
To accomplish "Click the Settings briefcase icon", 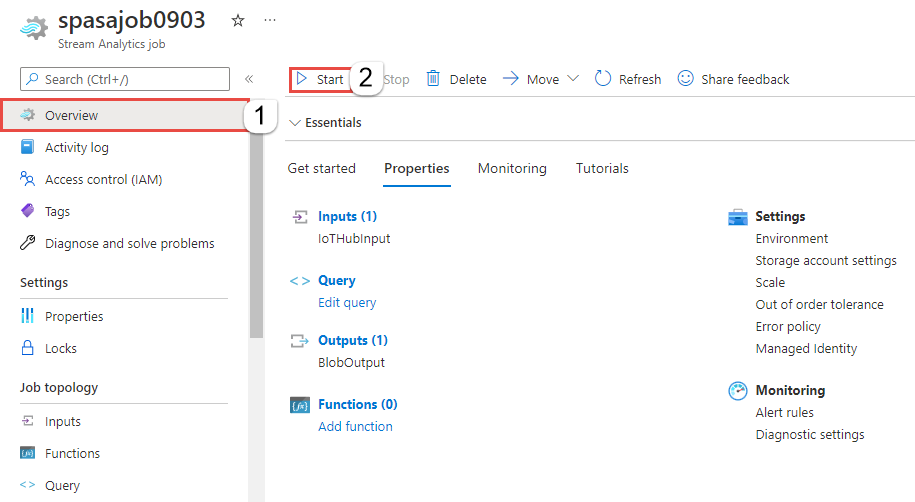I will (738, 217).
